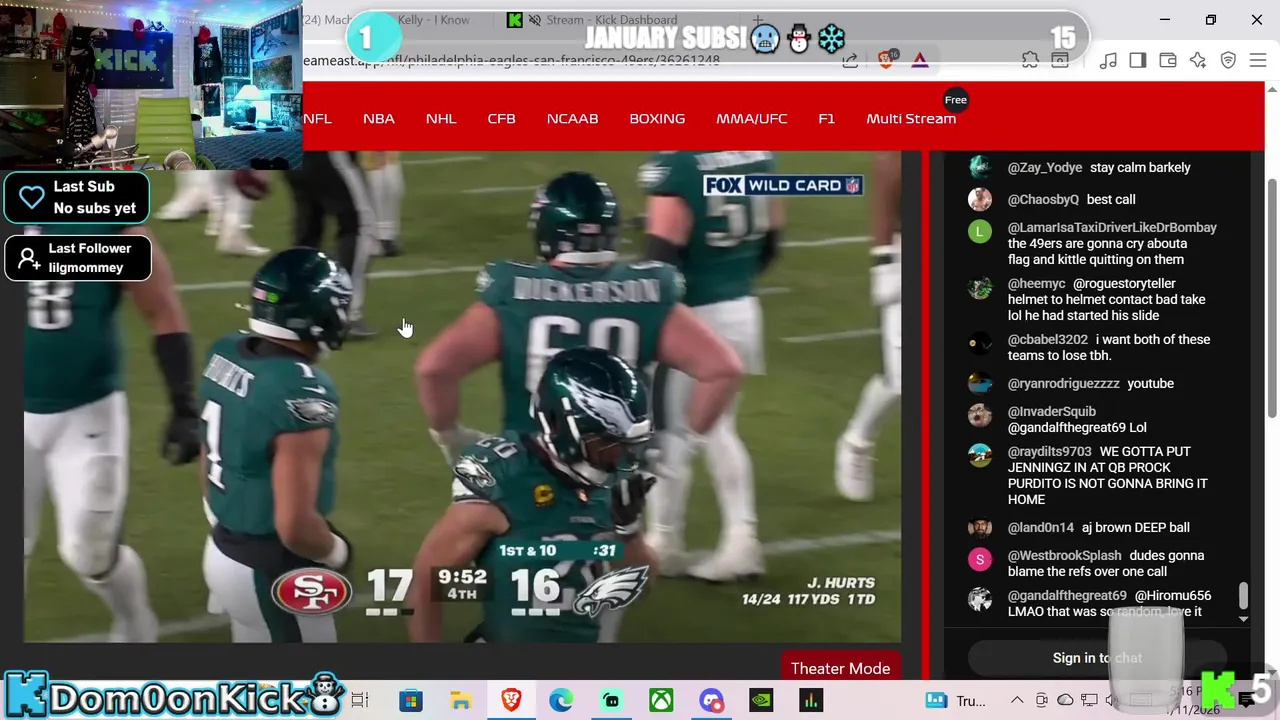
Task: Click the @ChaosbyQ chat username
Action: point(1043,199)
